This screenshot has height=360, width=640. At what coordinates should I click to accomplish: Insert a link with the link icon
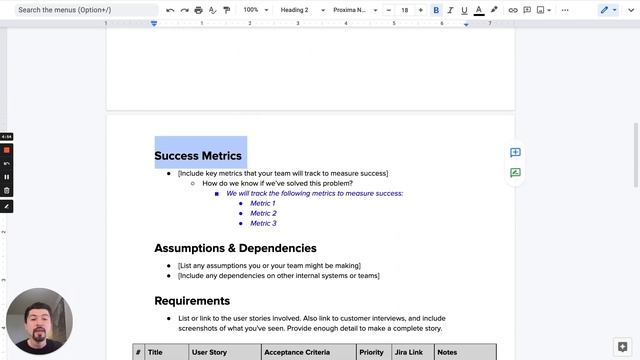coord(513,10)
